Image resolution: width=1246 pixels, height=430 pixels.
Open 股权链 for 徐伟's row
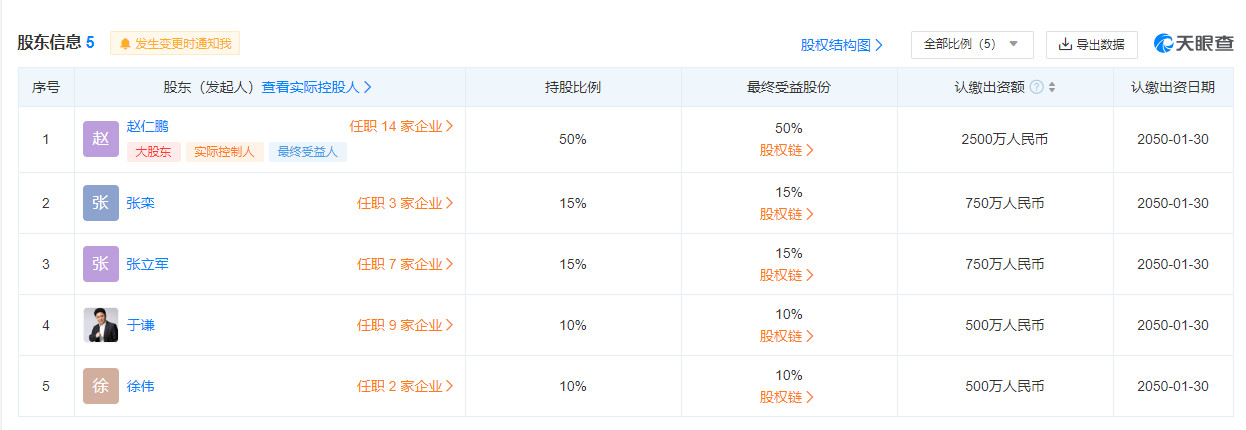tap(787, 396)
